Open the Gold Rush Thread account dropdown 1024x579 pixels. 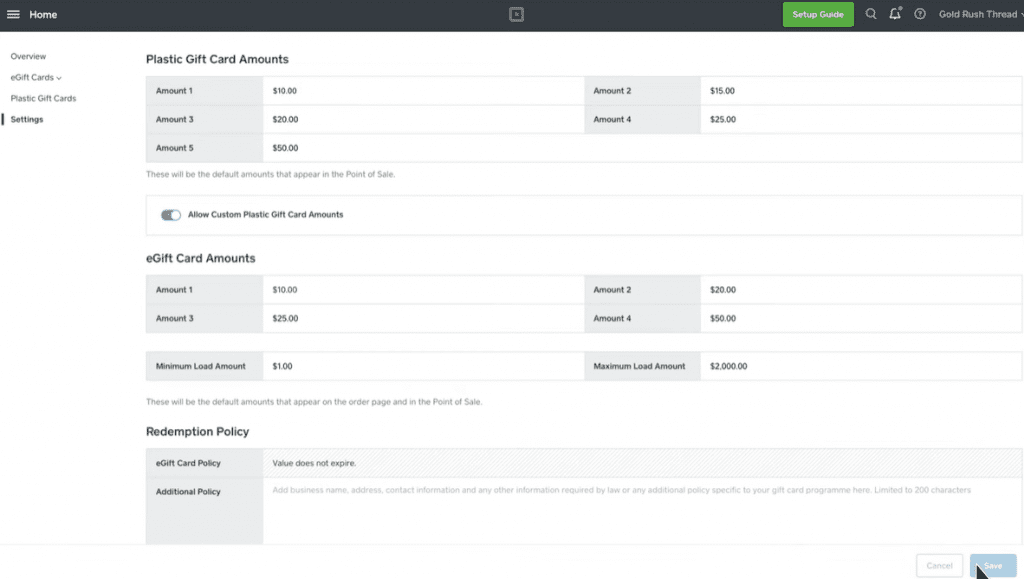[x=977, y=14]
